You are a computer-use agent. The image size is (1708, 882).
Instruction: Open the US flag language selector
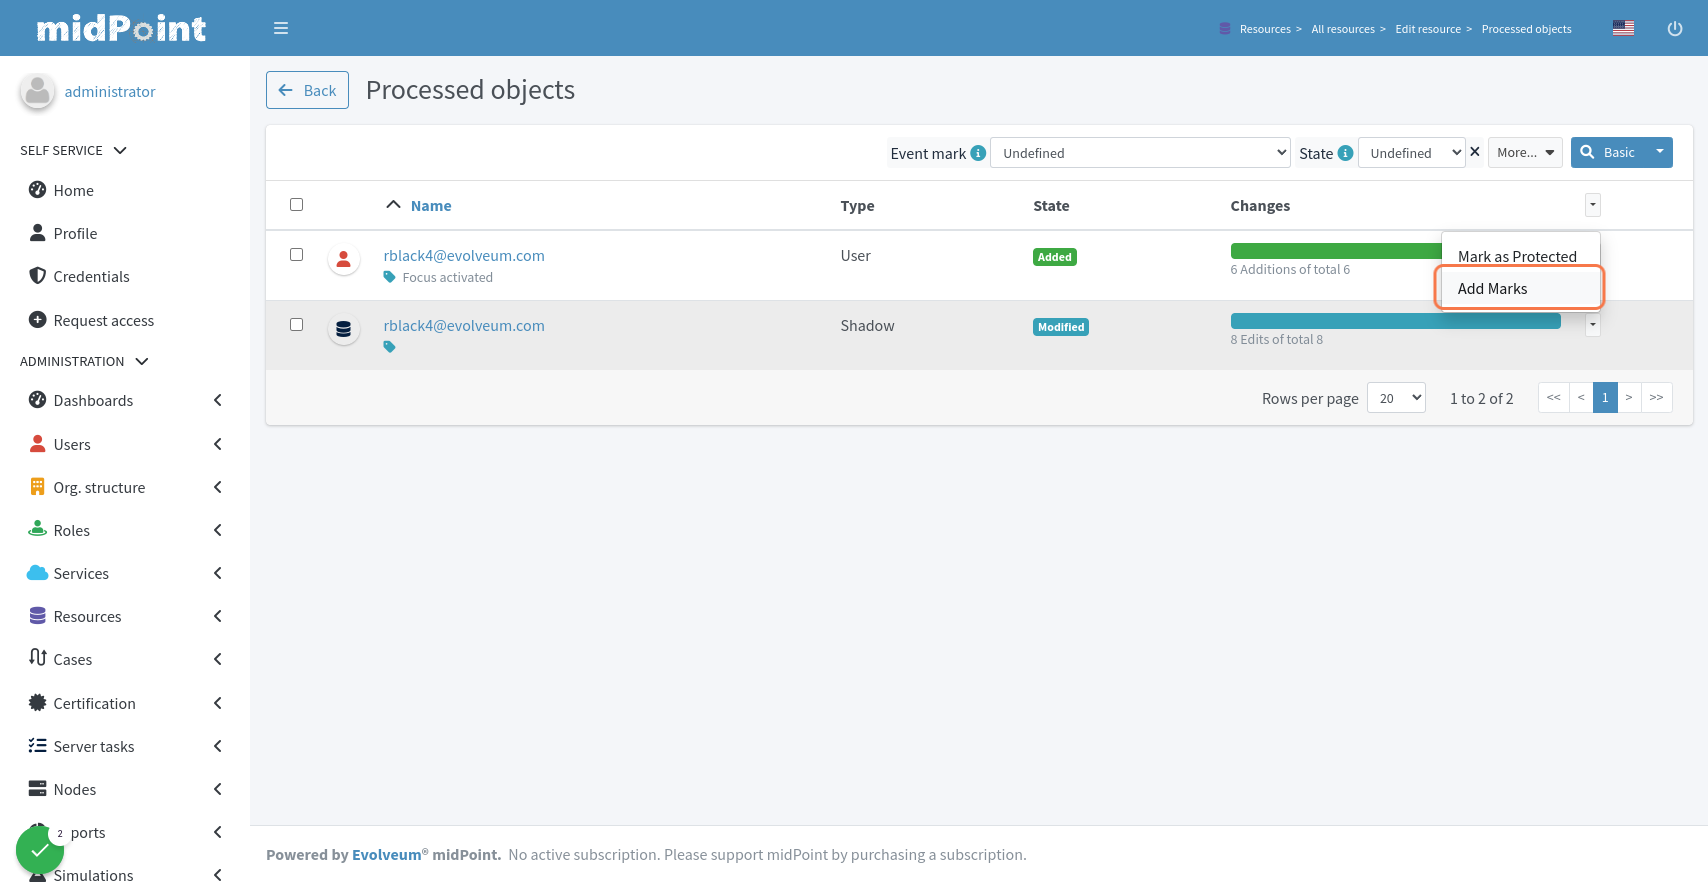(x=1623, y=28)
